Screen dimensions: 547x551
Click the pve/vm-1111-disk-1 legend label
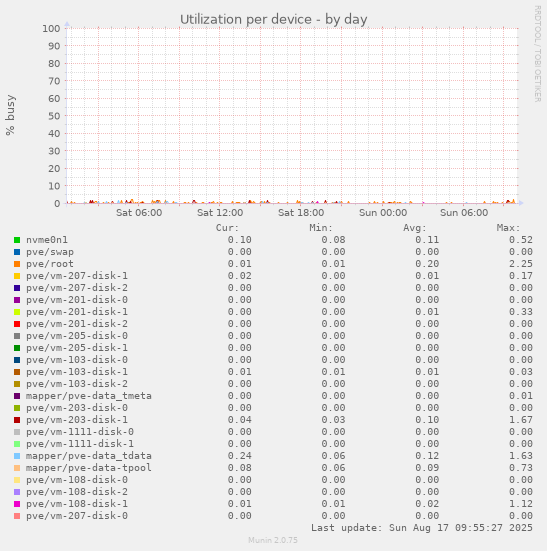click(x=80, y=444)
